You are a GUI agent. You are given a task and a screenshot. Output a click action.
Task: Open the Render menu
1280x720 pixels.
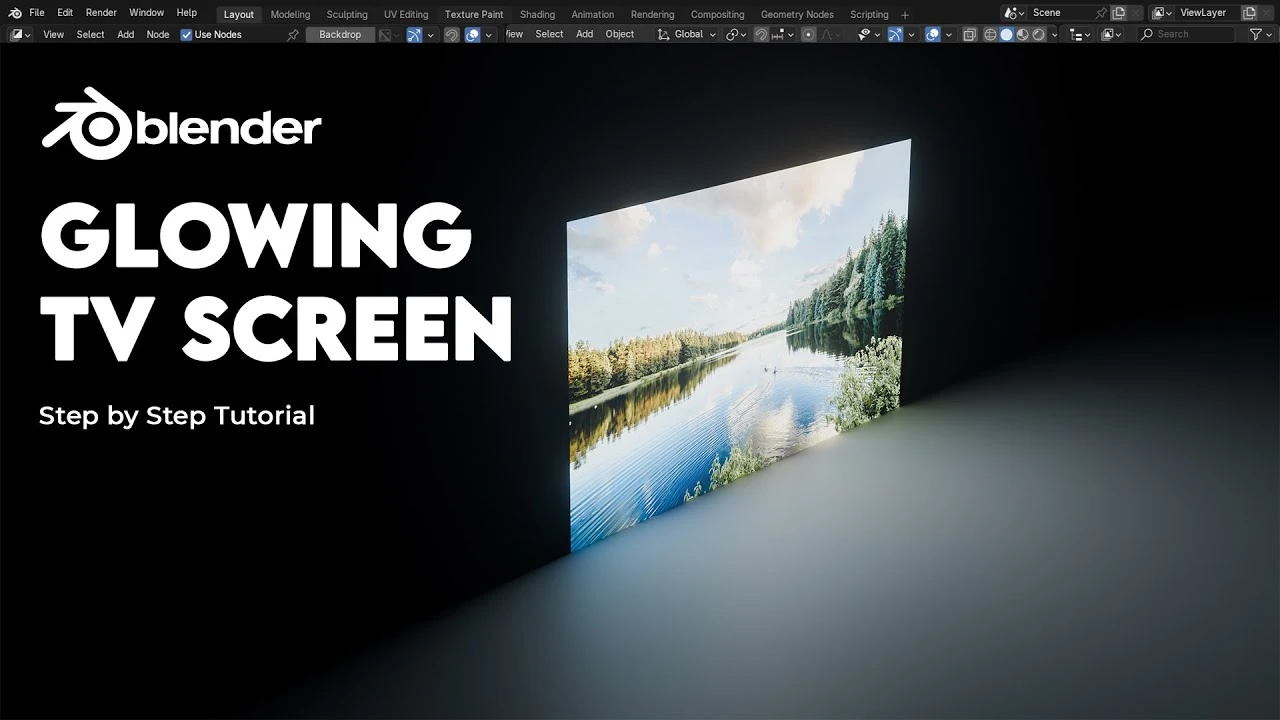coord(101,13)
